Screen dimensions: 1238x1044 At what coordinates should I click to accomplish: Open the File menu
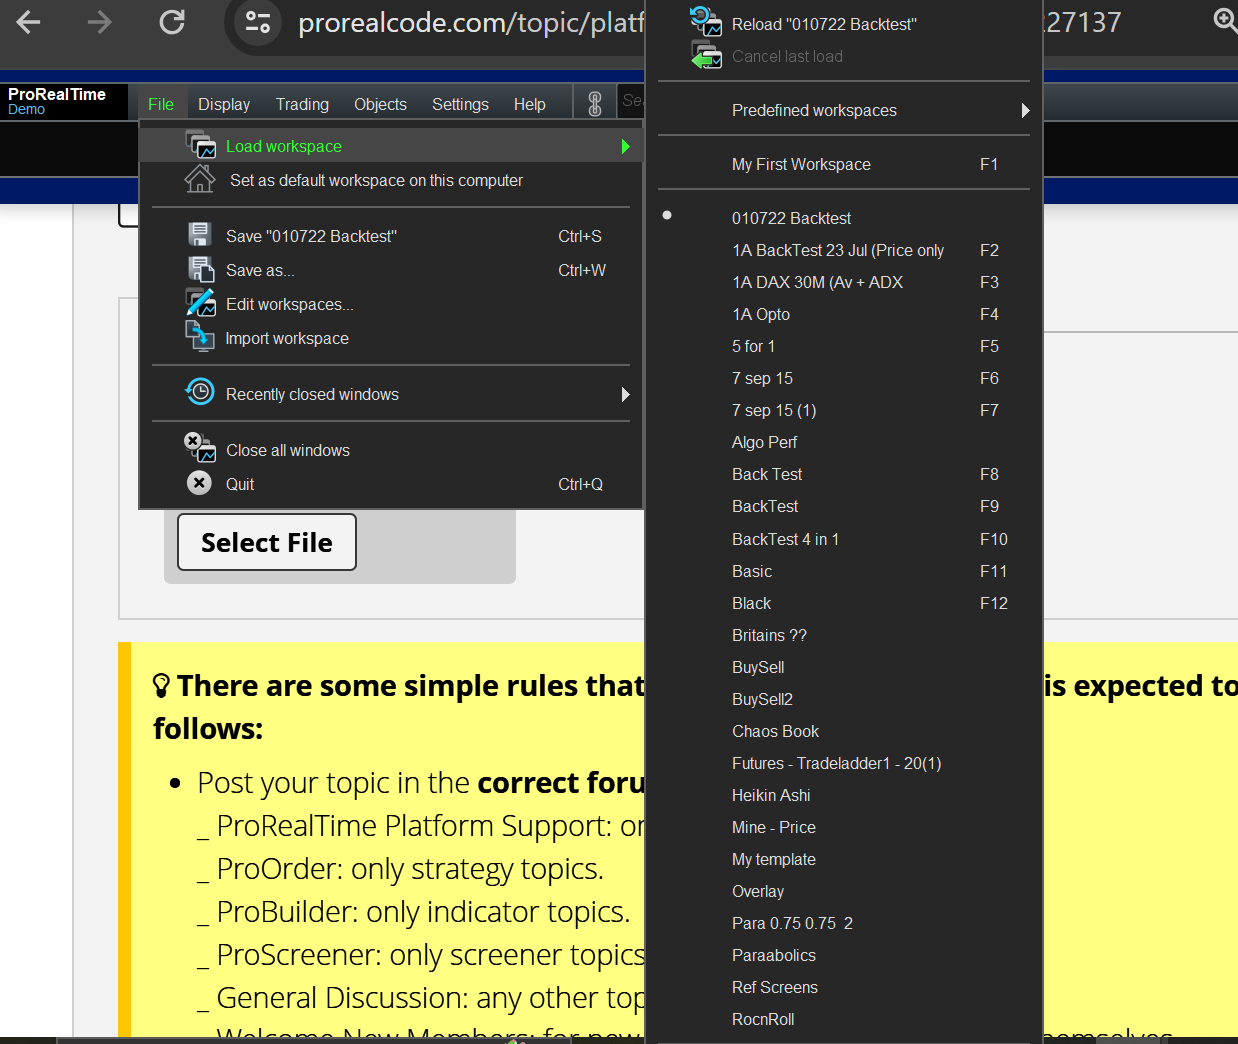pos(161,104)
